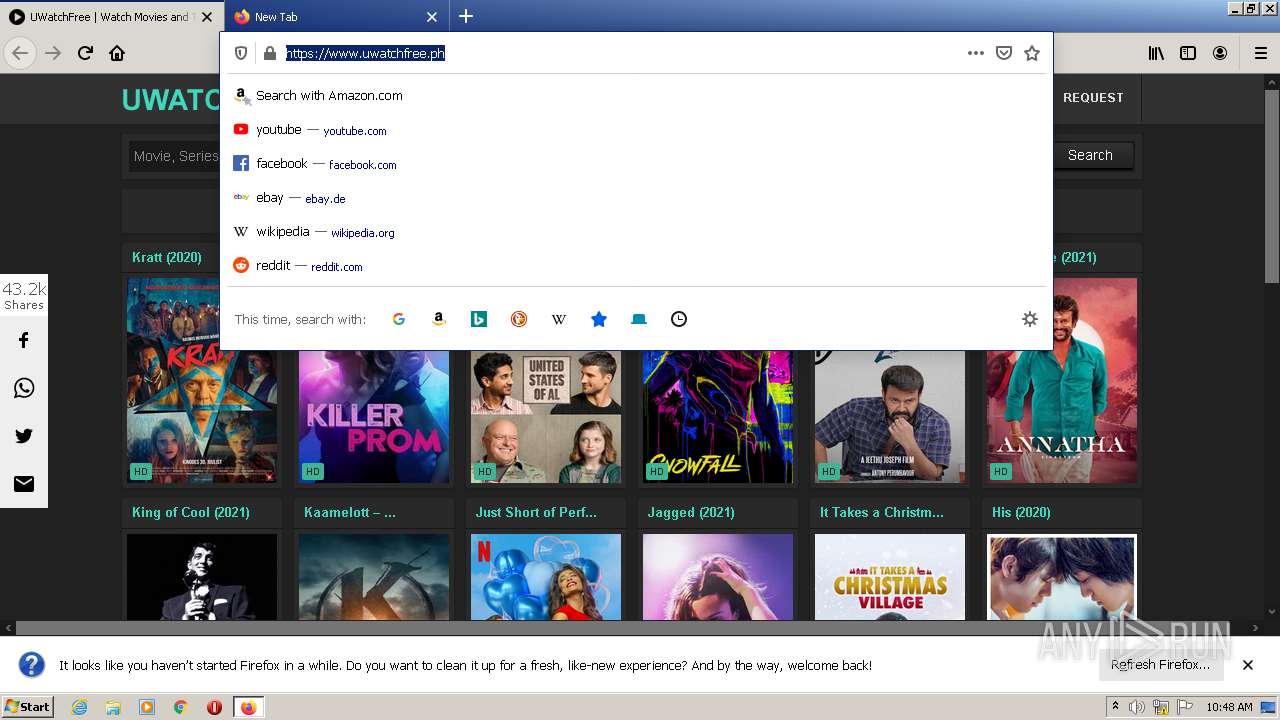Search bookmarks with blue star icon
This screenshot has width=1280, height=720.
[599, 319]
